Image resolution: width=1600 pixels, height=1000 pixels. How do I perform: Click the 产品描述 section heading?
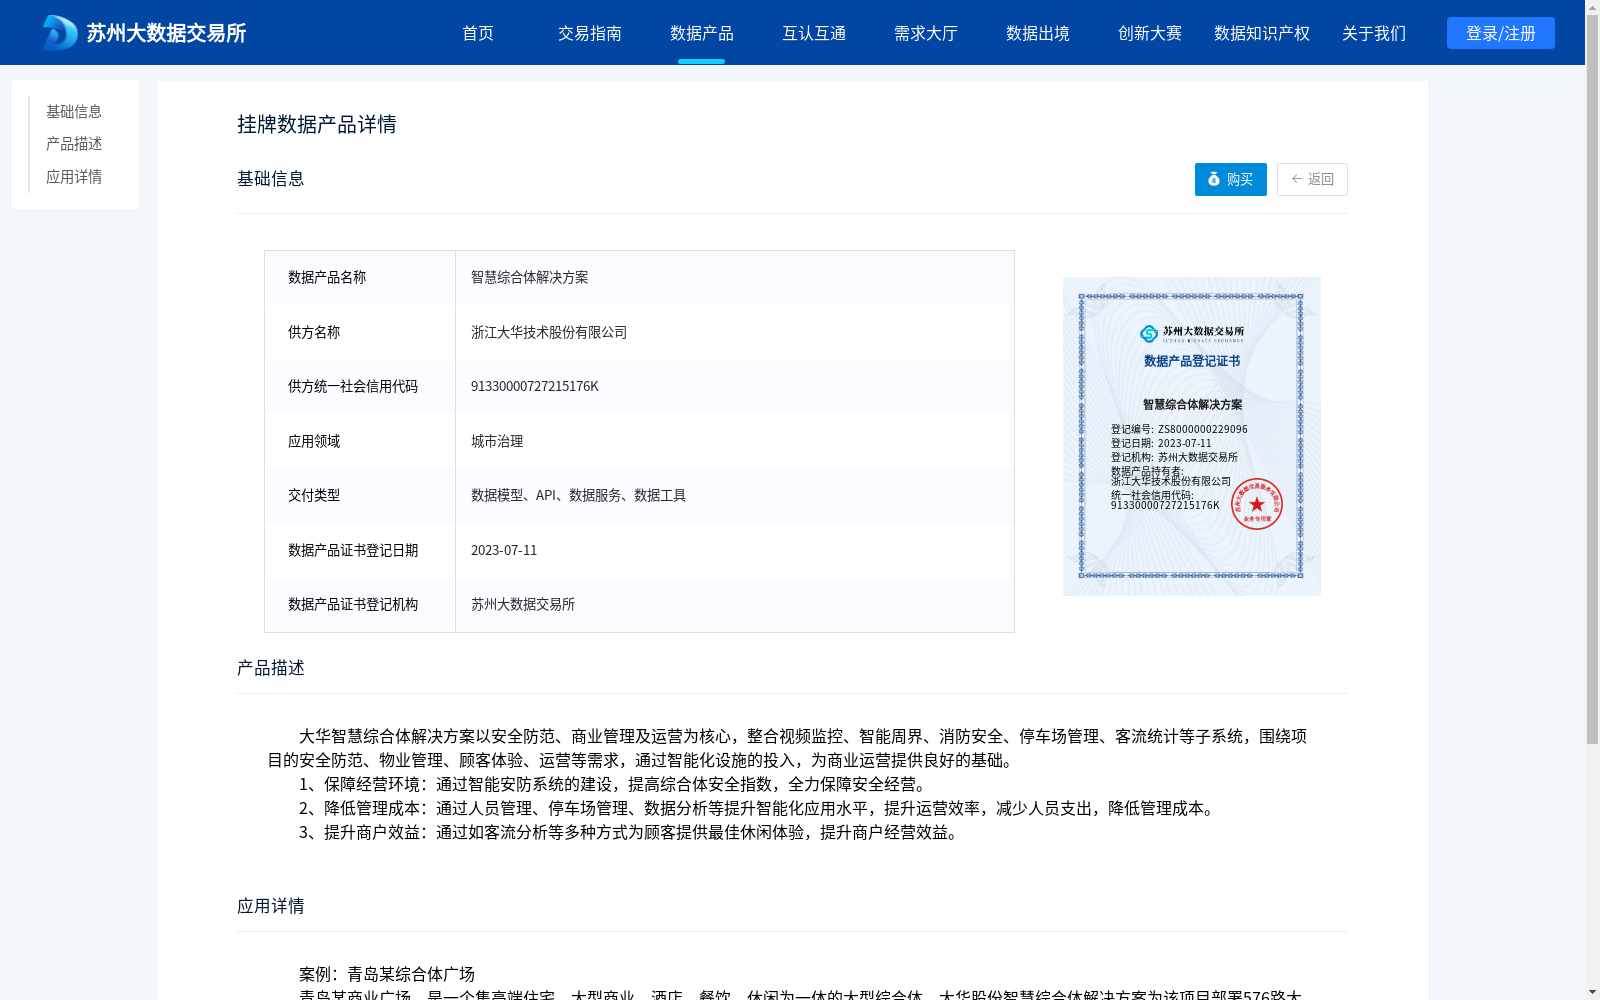[271, 668]
